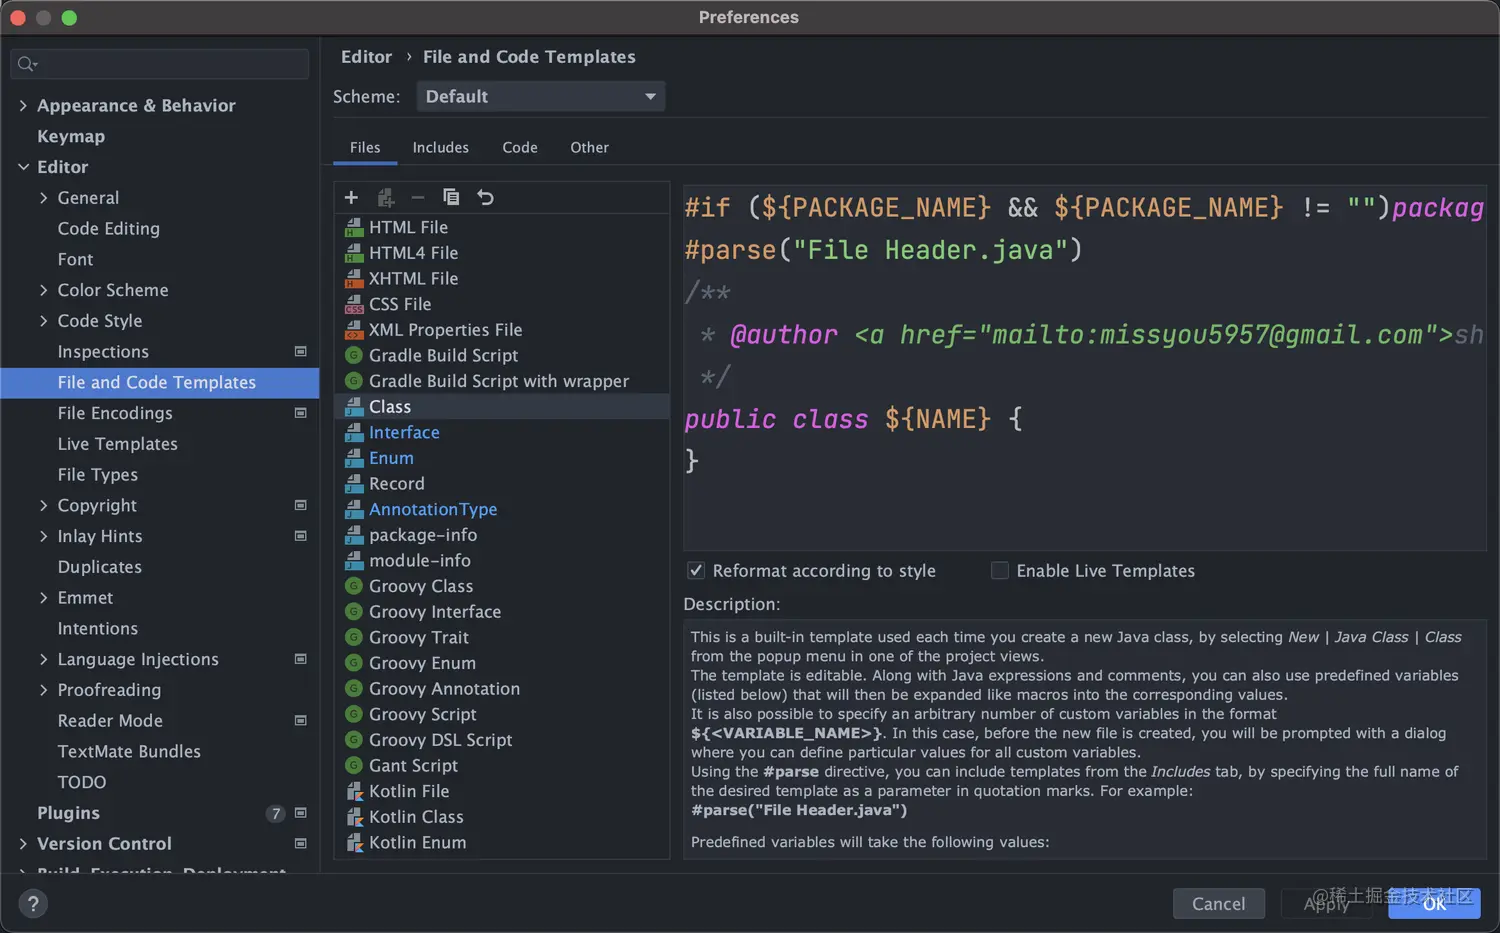1500x933 pixels.
Task: Expand Appearance & Behavior section
Action: tap(23, 106)
